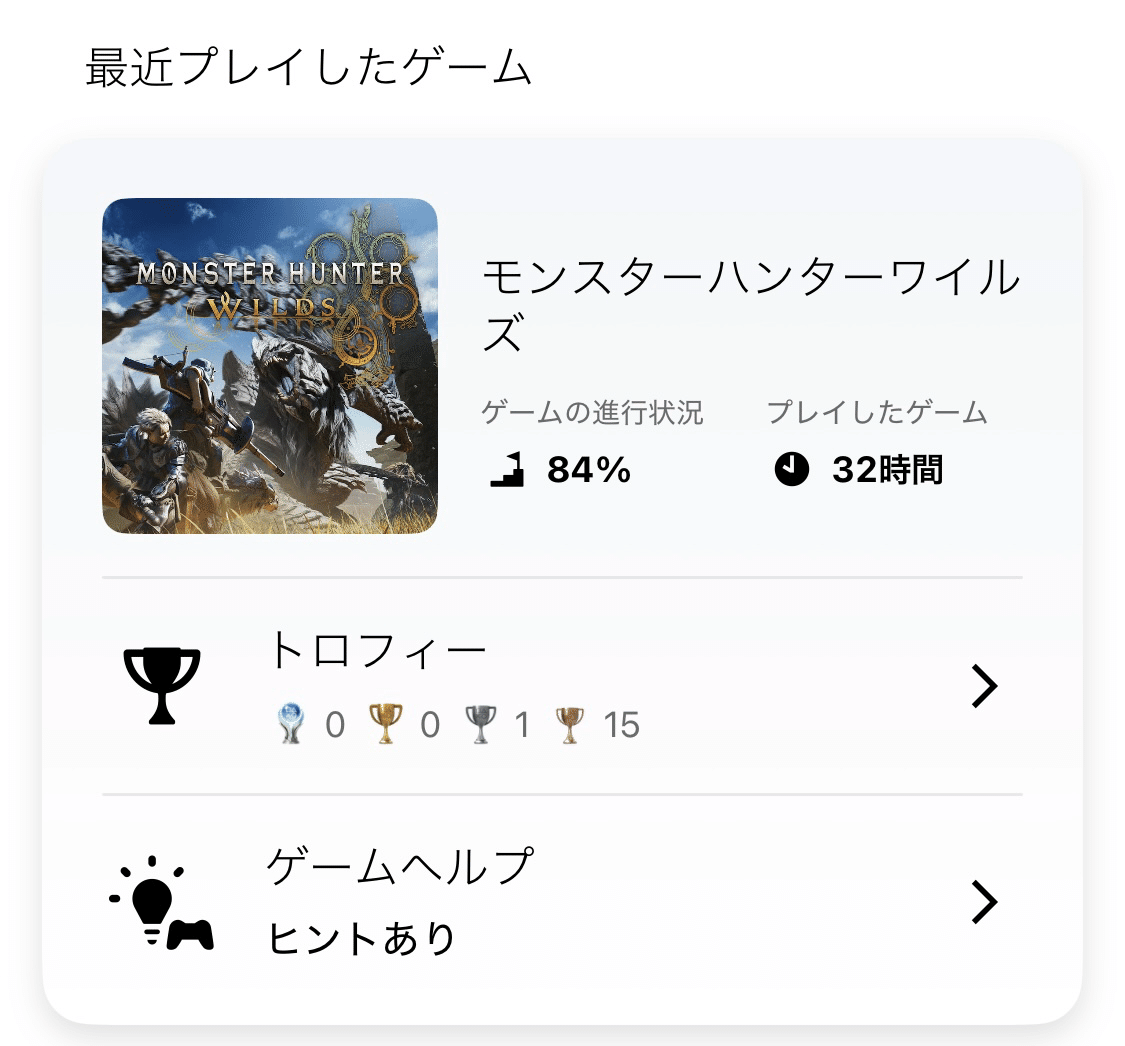
Task: Select the large trophy icon in the trophies row
Action: [x=160, y=683]
